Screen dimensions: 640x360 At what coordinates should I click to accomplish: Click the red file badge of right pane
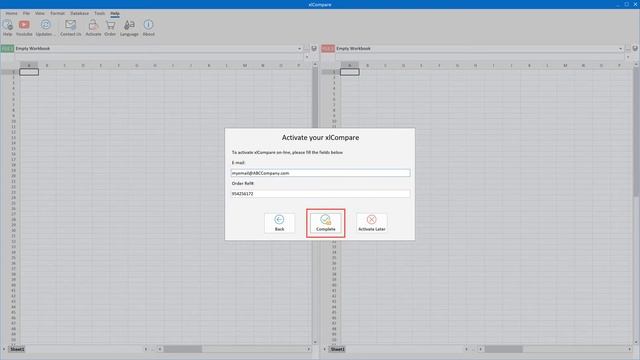pos(328,49)
